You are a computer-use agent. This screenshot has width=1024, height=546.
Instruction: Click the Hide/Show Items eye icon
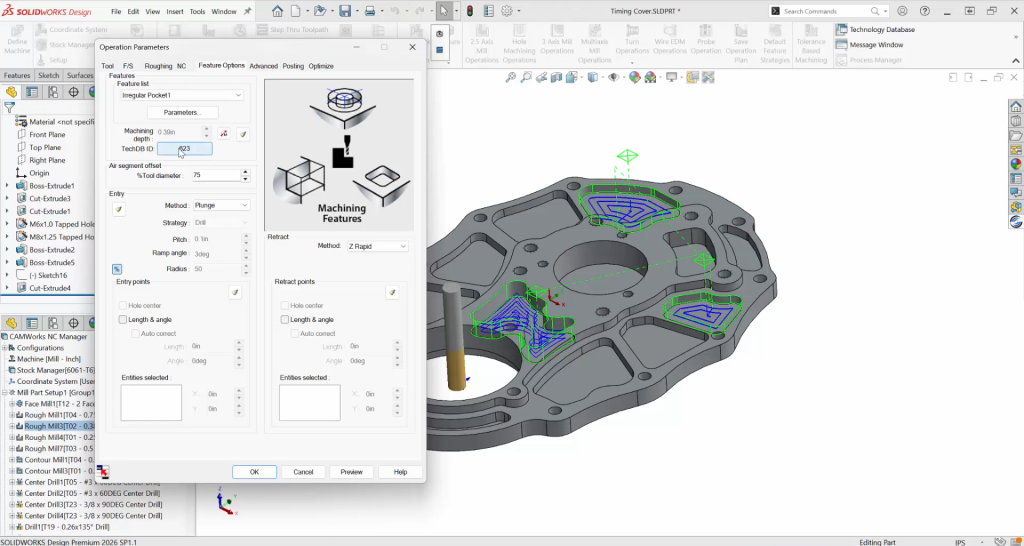point(614,78)
